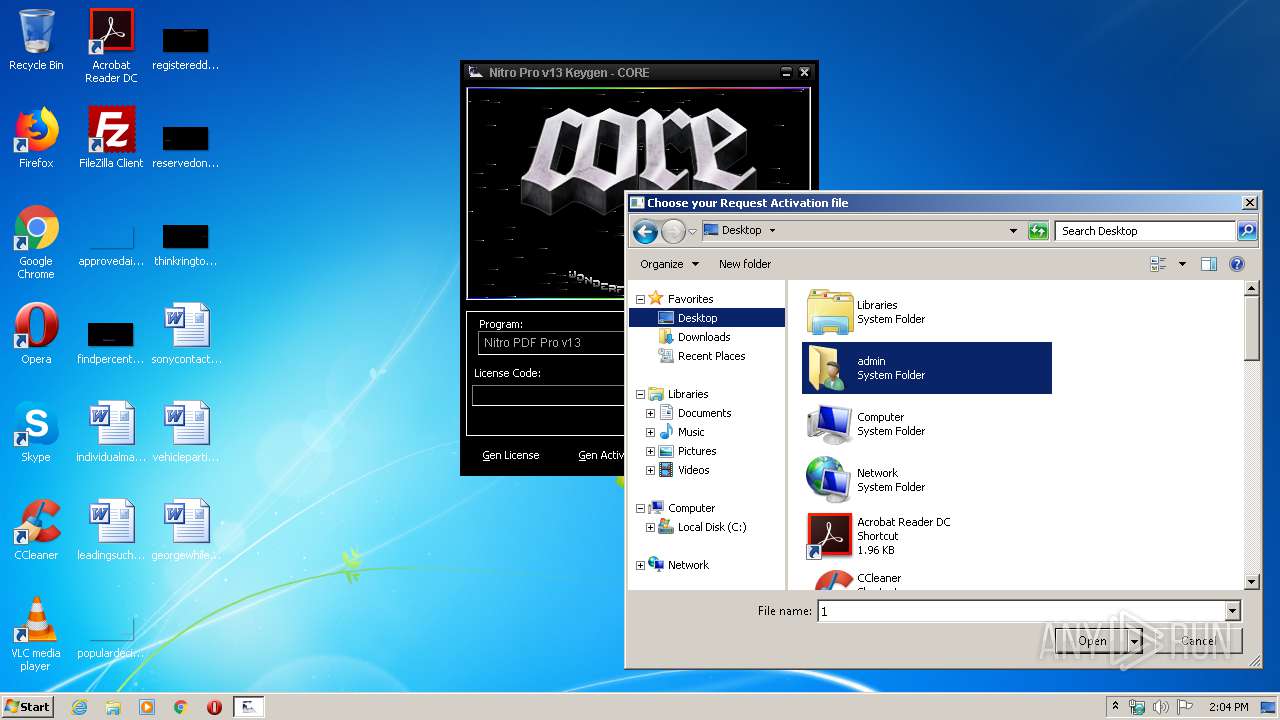Image resolution: width=1280 pixels, height=720 pixels.
Task: Open the Organize menu
Action: click(669, 264)
